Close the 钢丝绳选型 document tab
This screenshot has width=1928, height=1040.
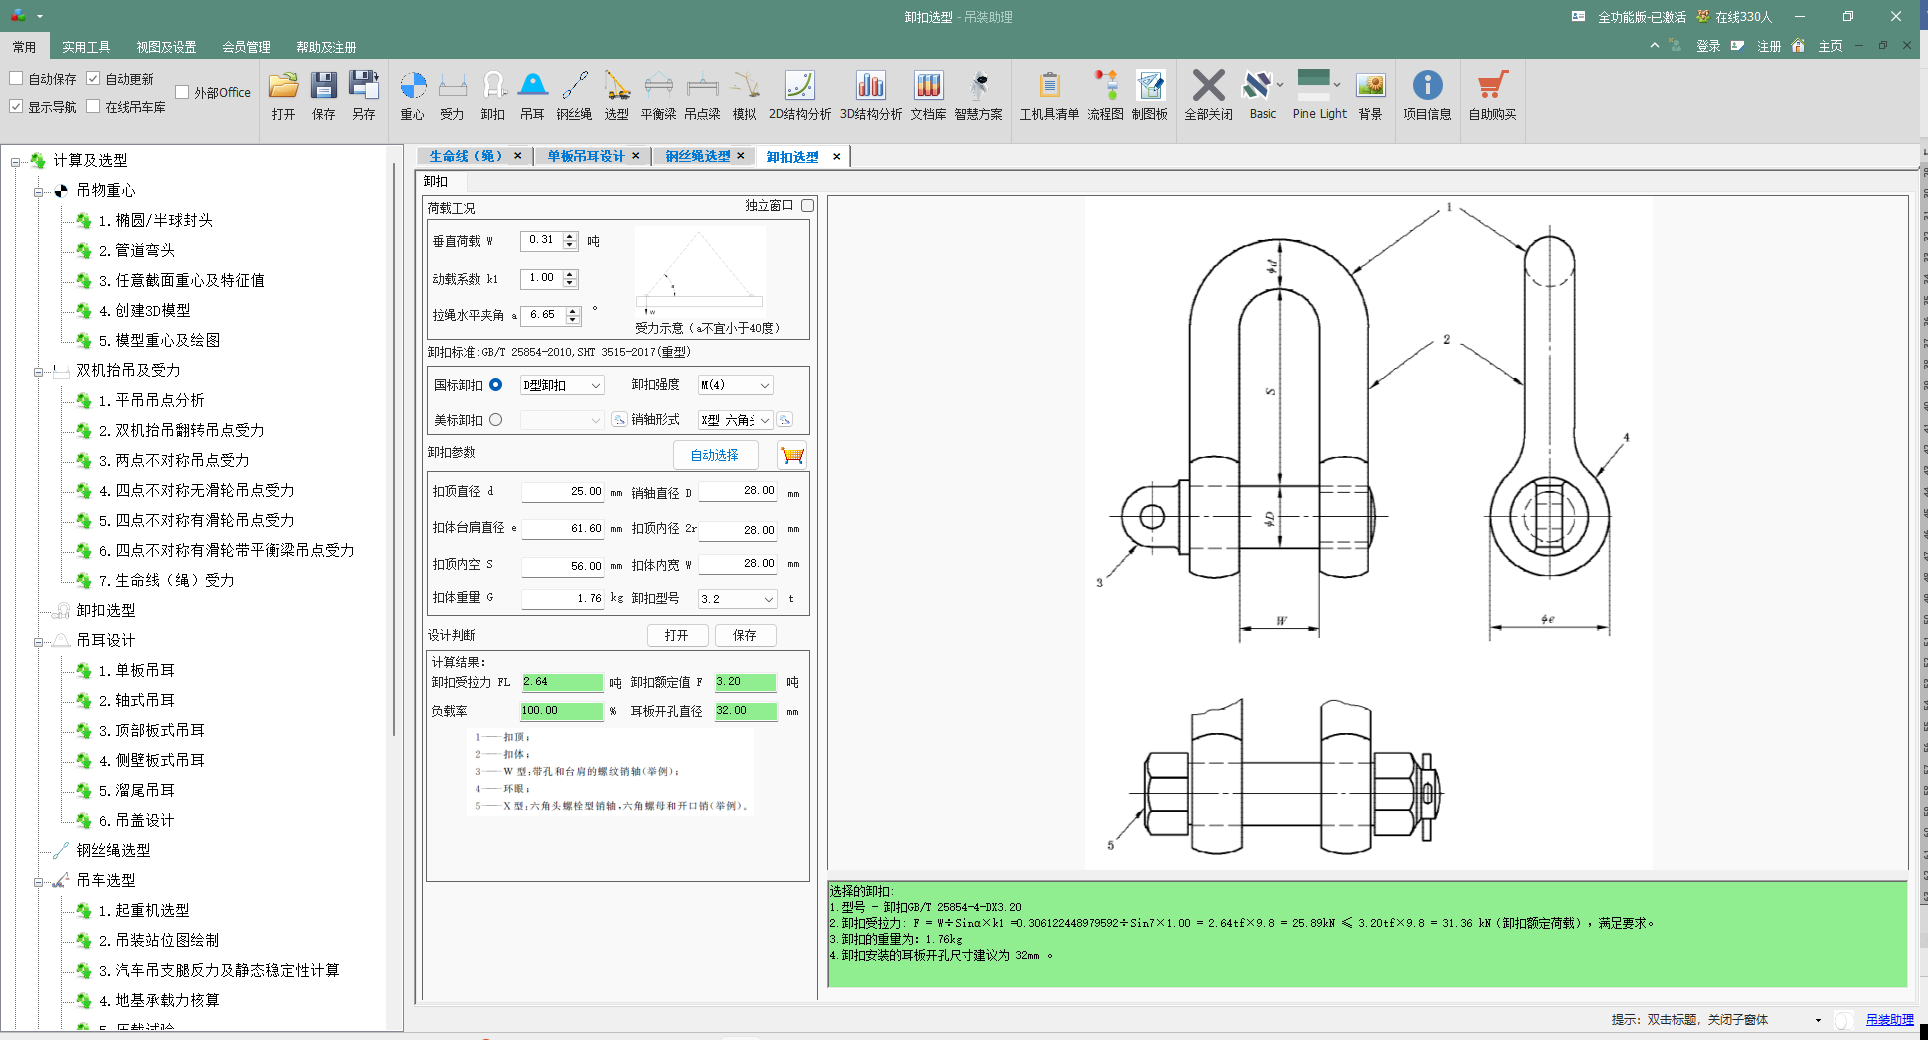click(x=741, y=156)
